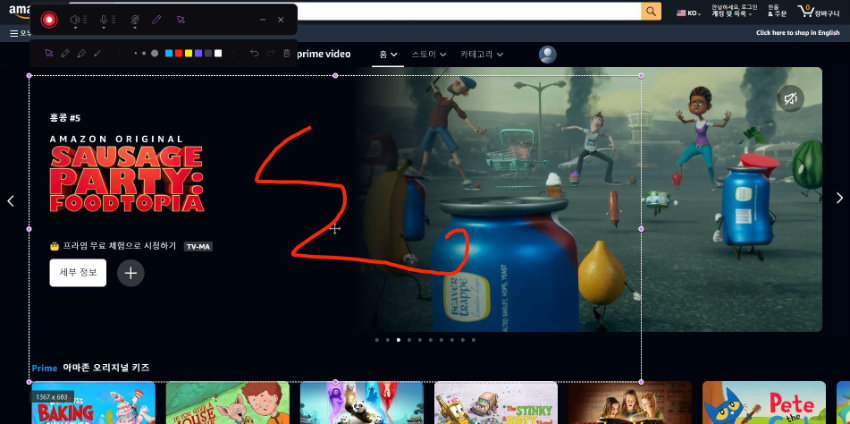This screenshot has width=850, height=424.
Task: Click the trash icon to clear drawings
Action: pos(287,53)
